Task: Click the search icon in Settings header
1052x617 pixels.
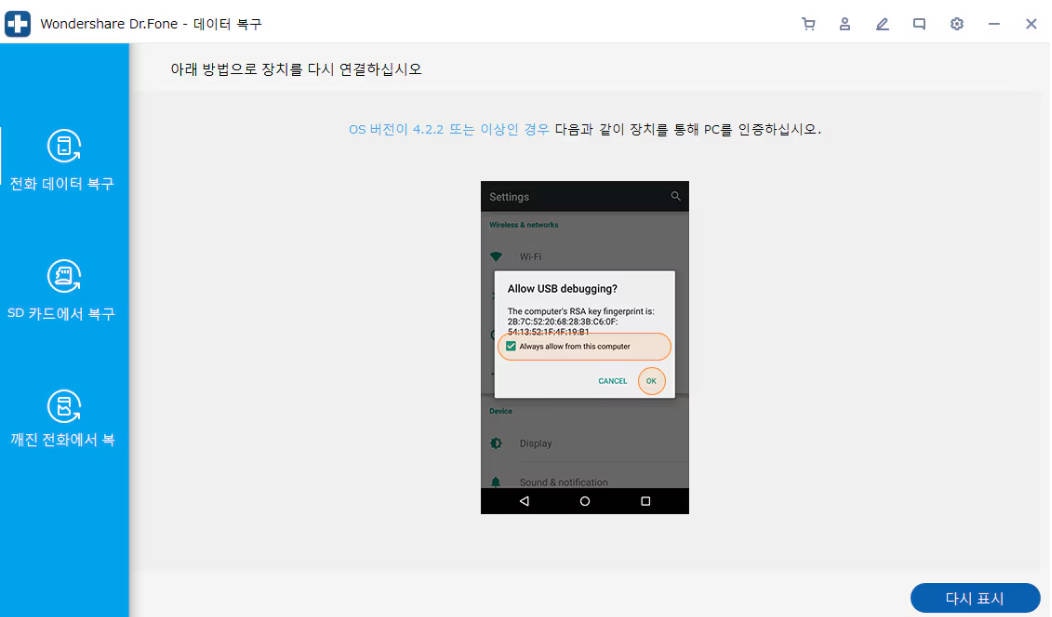Action: point(676,196)
